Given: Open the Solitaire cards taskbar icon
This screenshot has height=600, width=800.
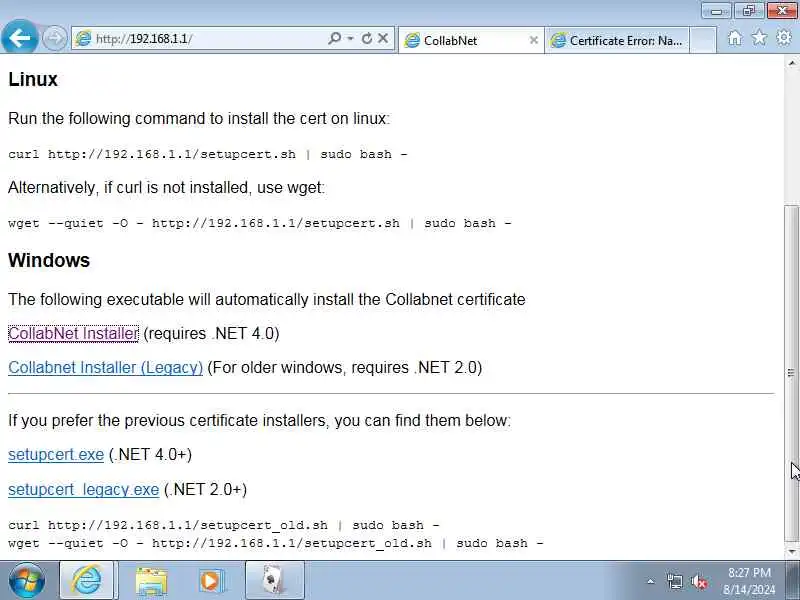Looking at the screenshot, I should click(274, 581).
